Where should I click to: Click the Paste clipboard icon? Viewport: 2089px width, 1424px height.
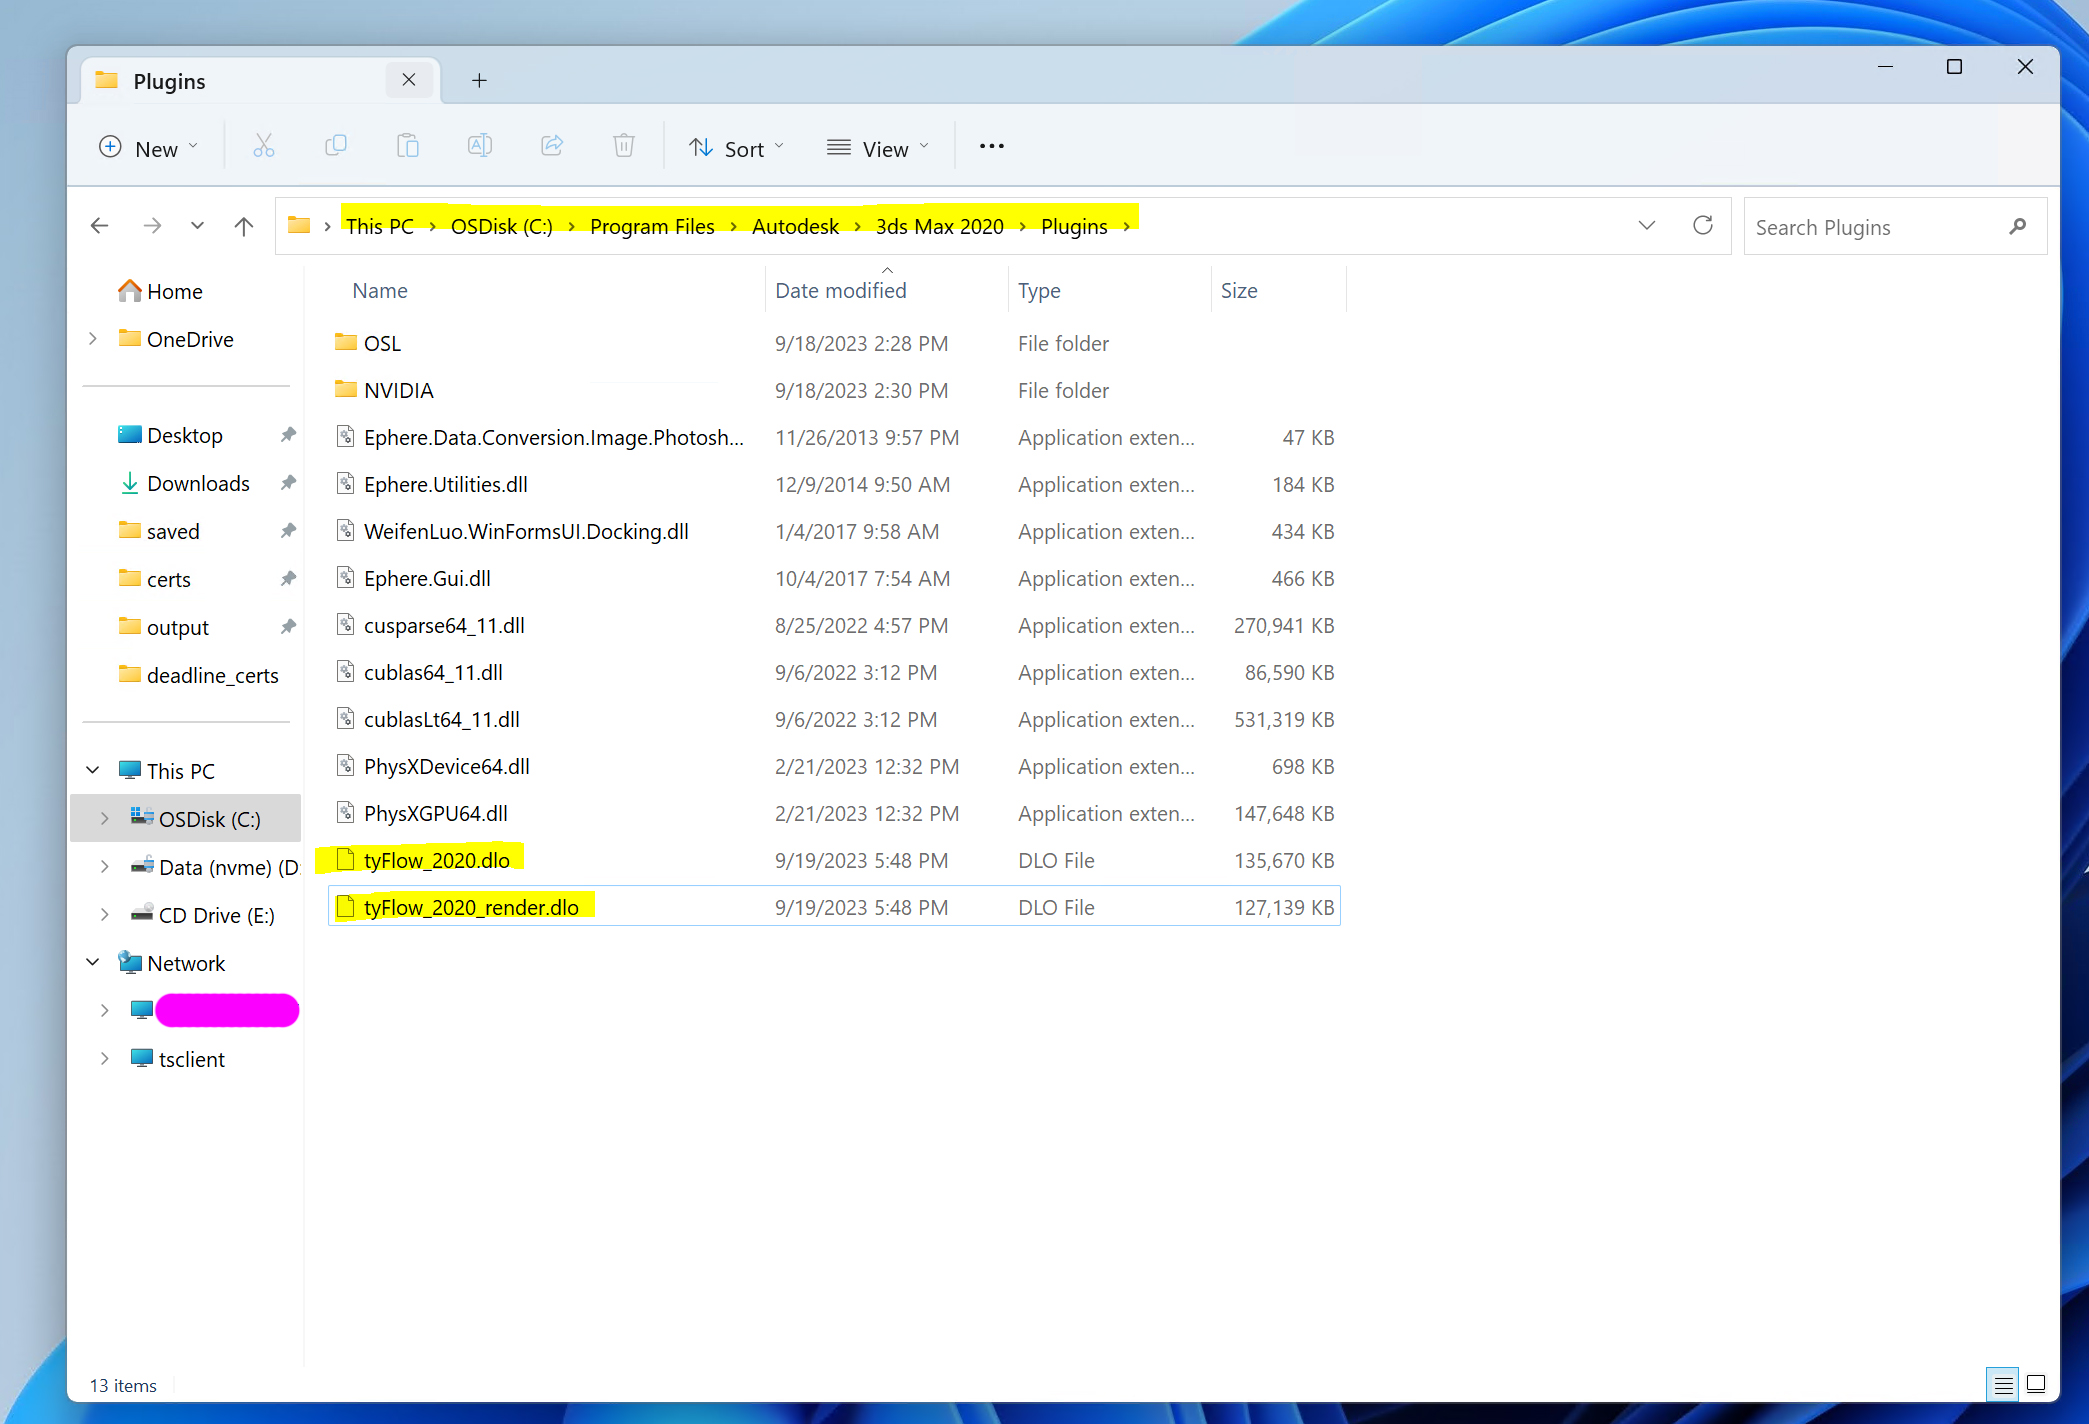(408, 147)
